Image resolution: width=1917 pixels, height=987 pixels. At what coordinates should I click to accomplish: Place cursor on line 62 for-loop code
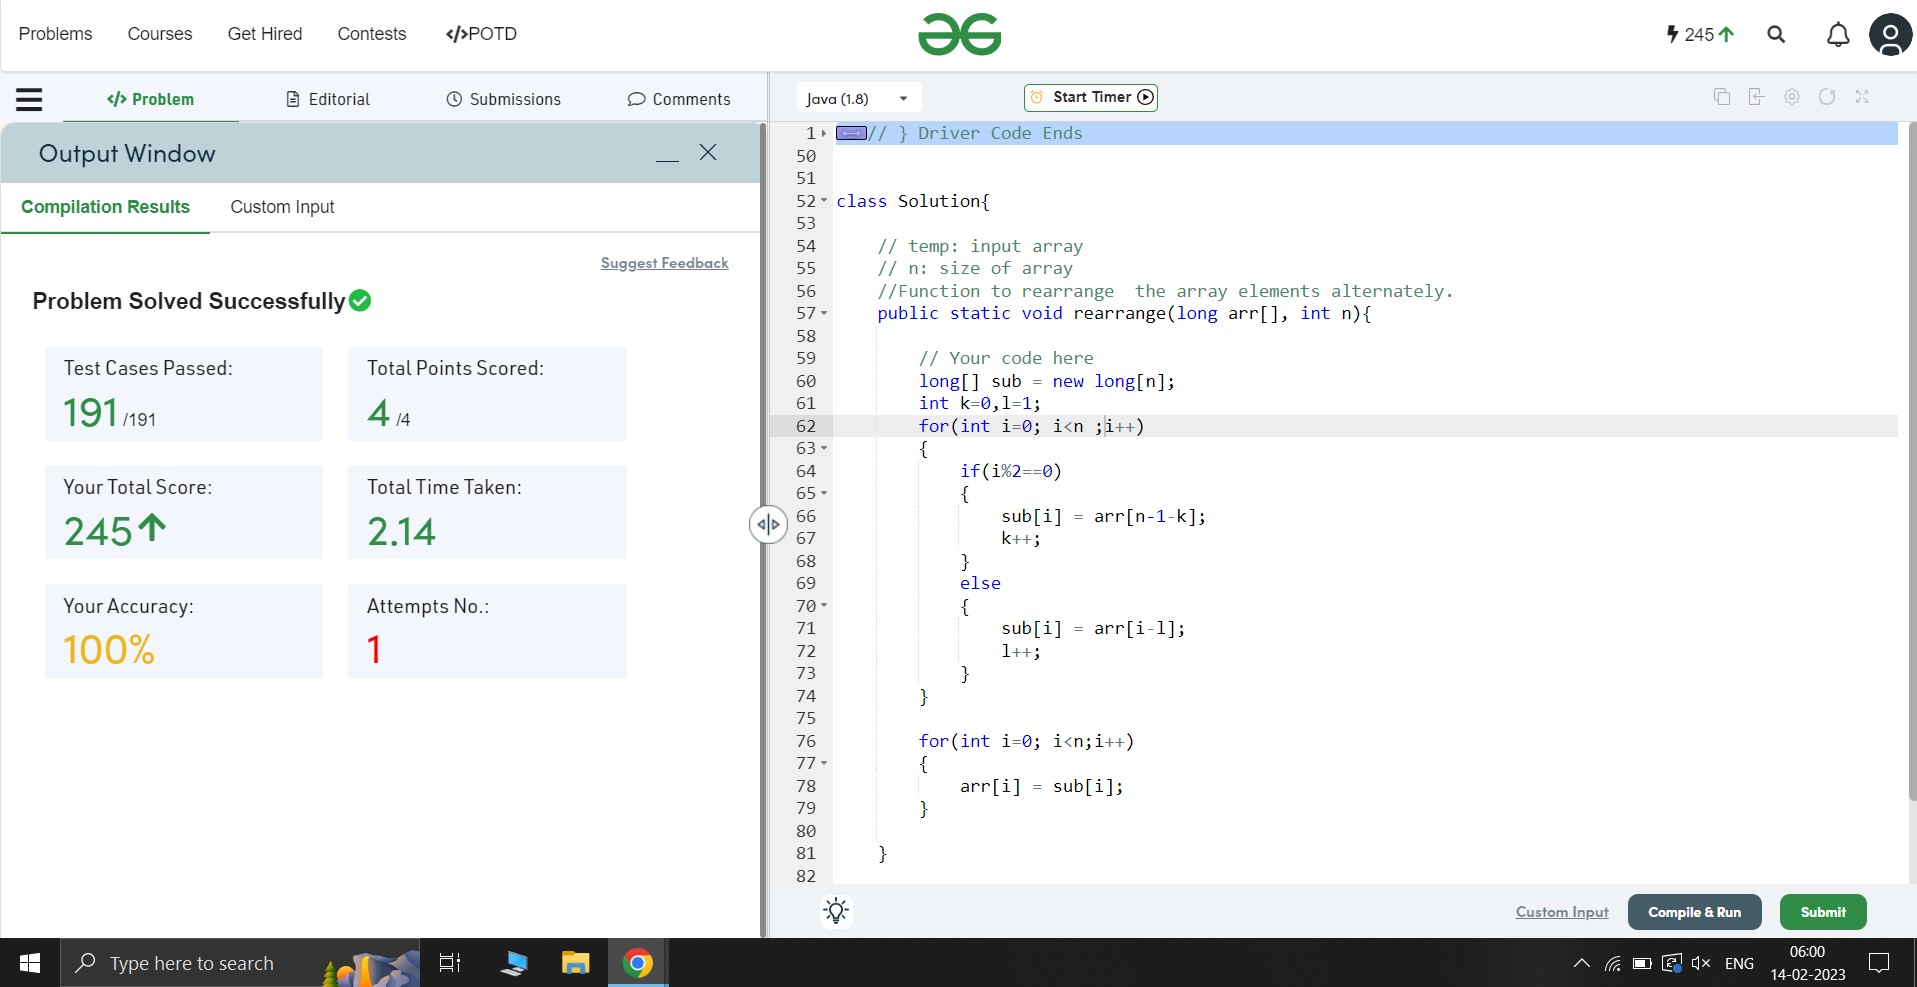click(1031, 426)
